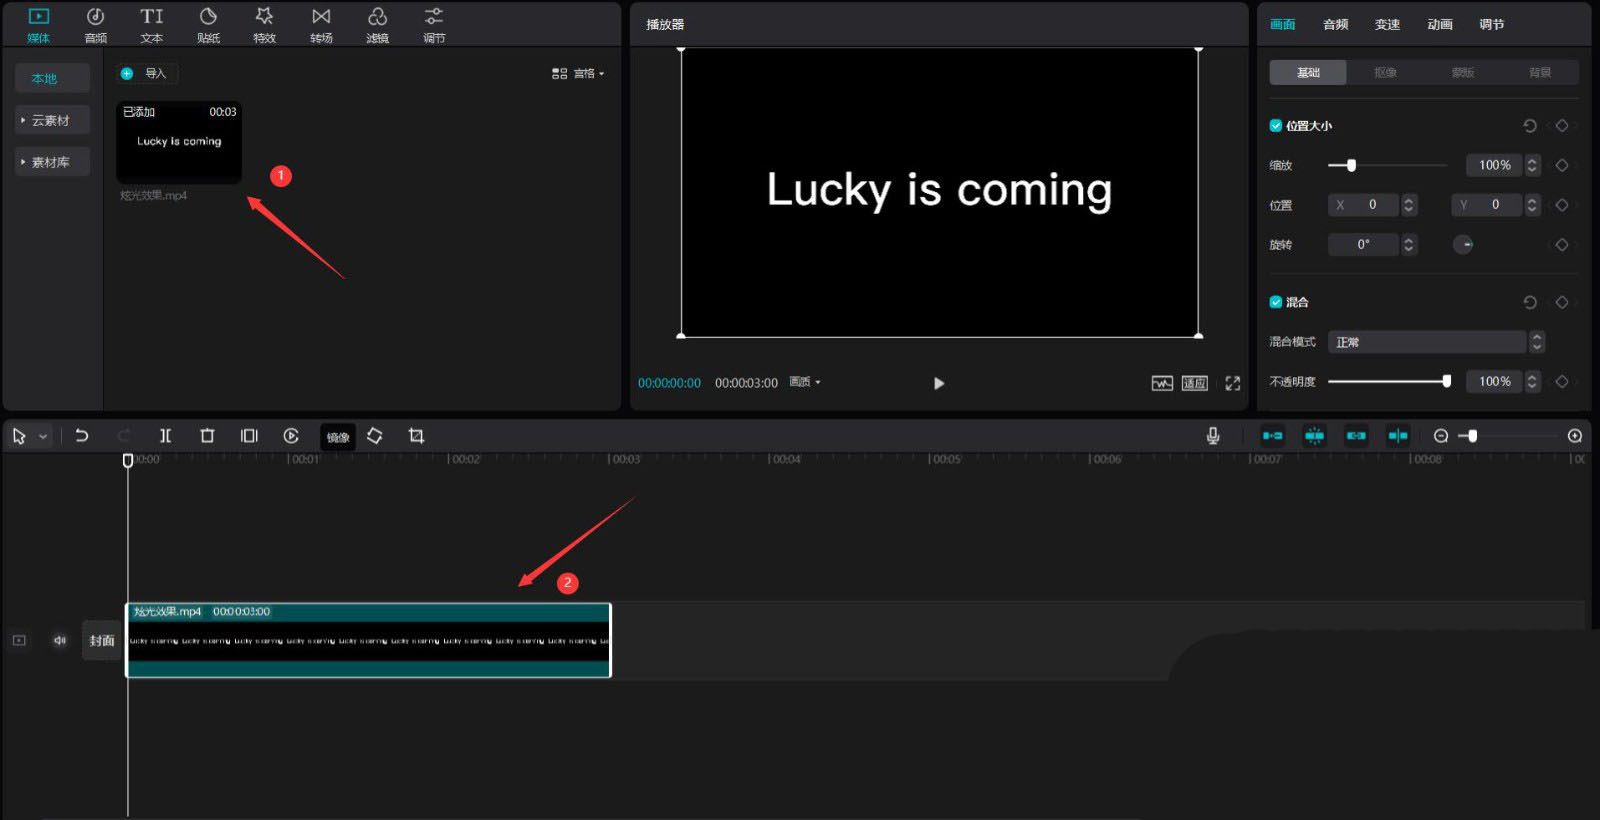Click the split clip tool

coord(166,436)
